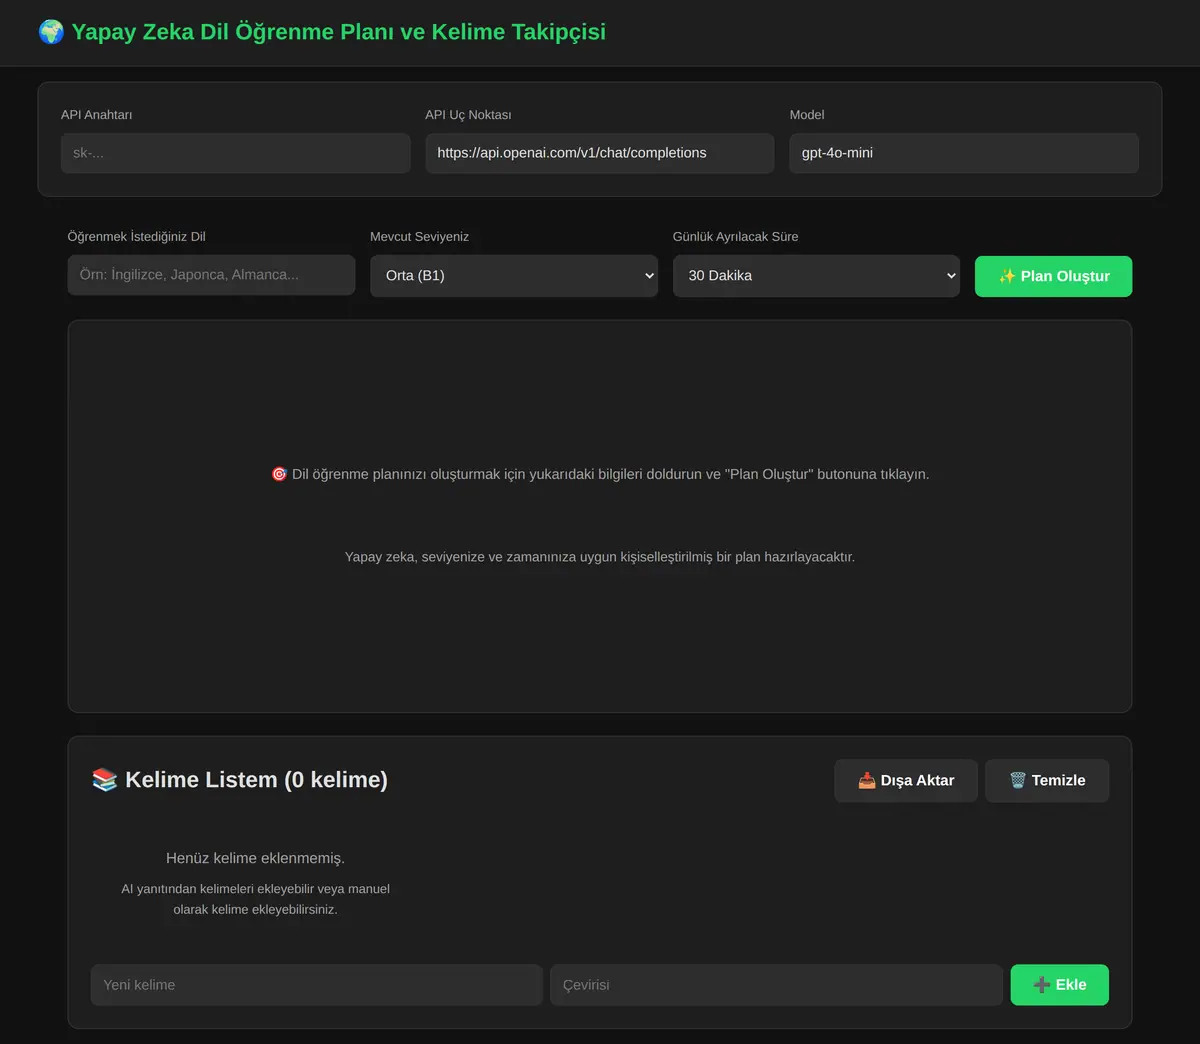Click the 'Henüz kelime eklenmemiş.' text

[x=255, y=858]
